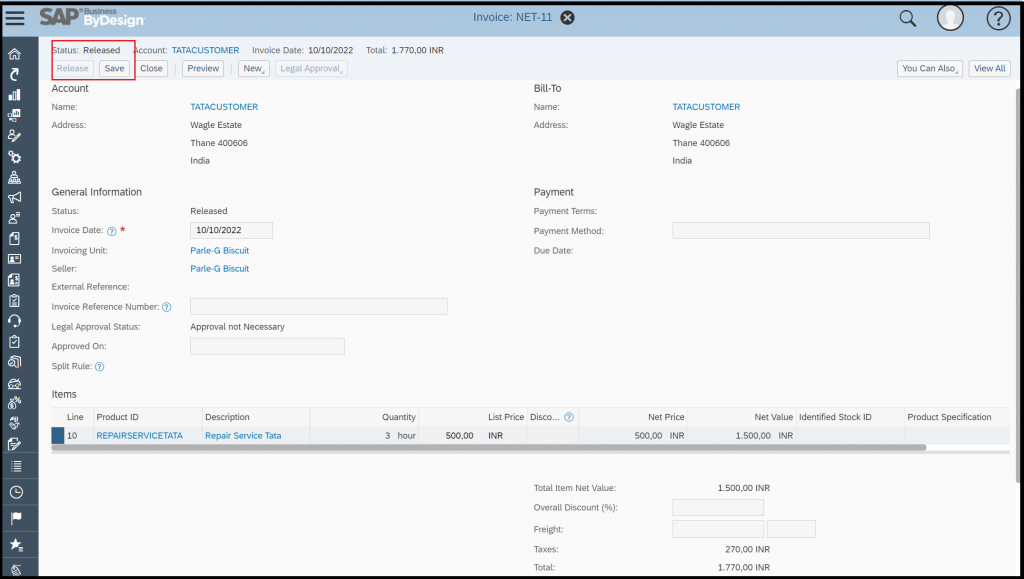Close the Invoice NET-11 tab
The height and width of the screenshot is (579, 1024).
[568, 18]
